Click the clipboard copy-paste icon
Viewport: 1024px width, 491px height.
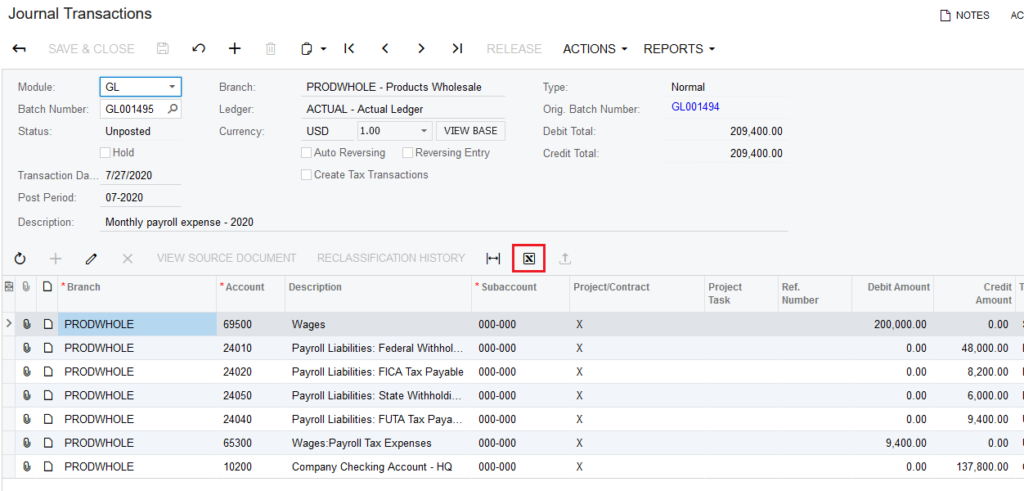[307, 49]
